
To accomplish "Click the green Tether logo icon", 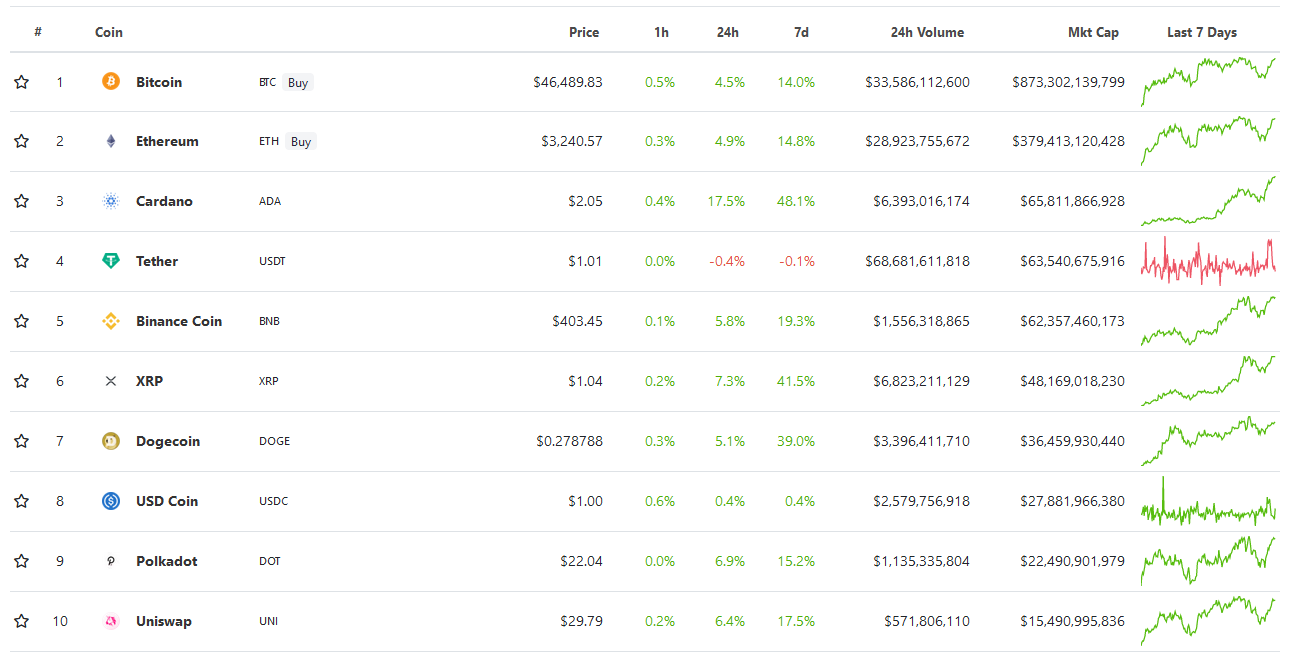I will click(111, 261).
